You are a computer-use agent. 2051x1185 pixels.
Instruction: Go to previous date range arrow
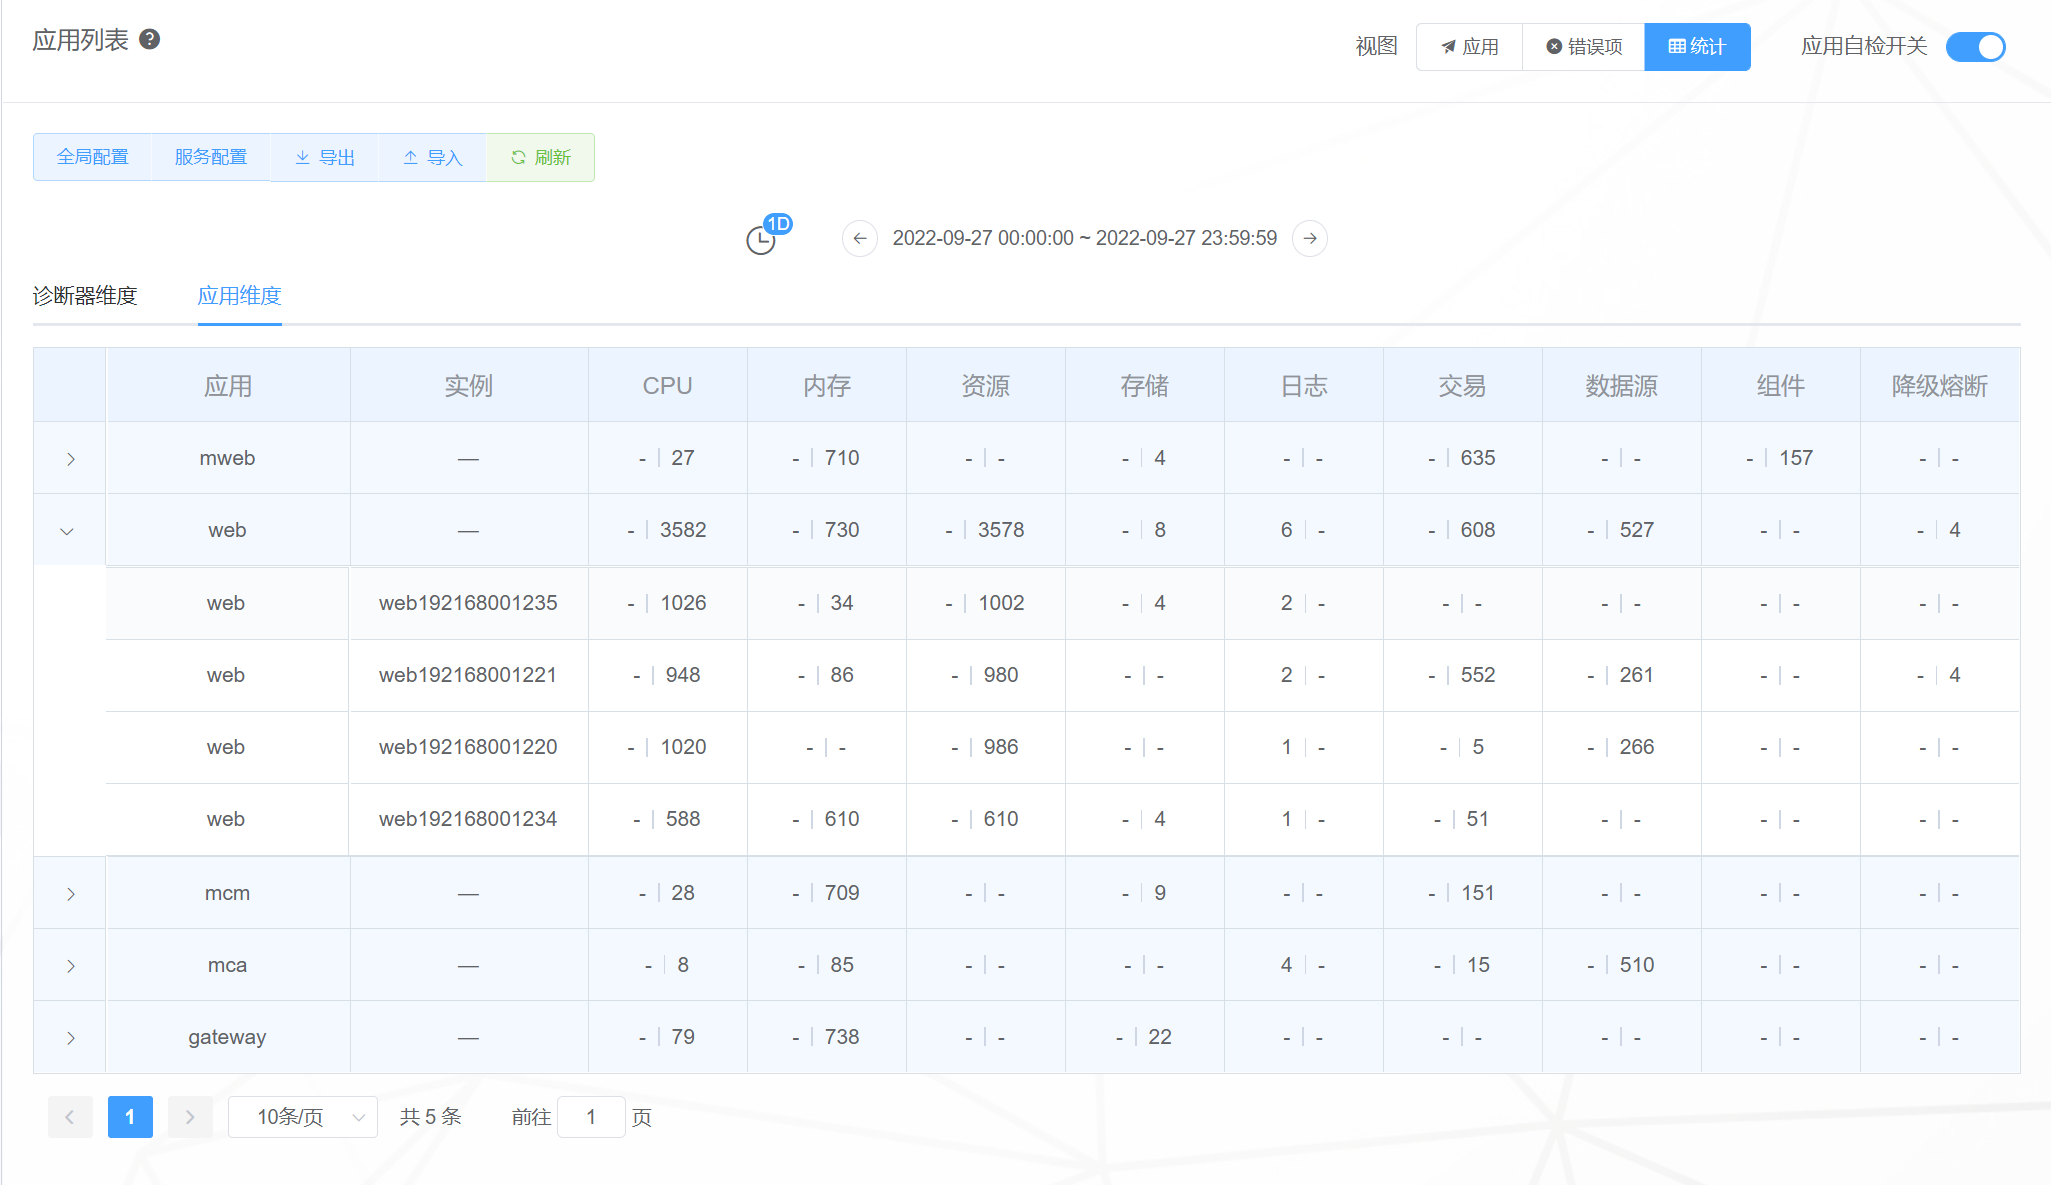[860, 238]
